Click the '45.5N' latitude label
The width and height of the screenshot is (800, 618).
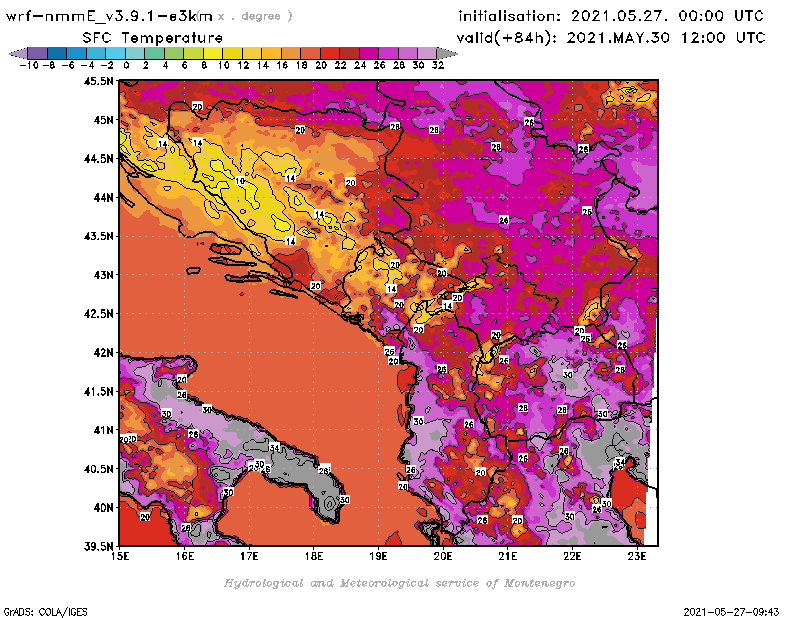[x=98, y=81]
